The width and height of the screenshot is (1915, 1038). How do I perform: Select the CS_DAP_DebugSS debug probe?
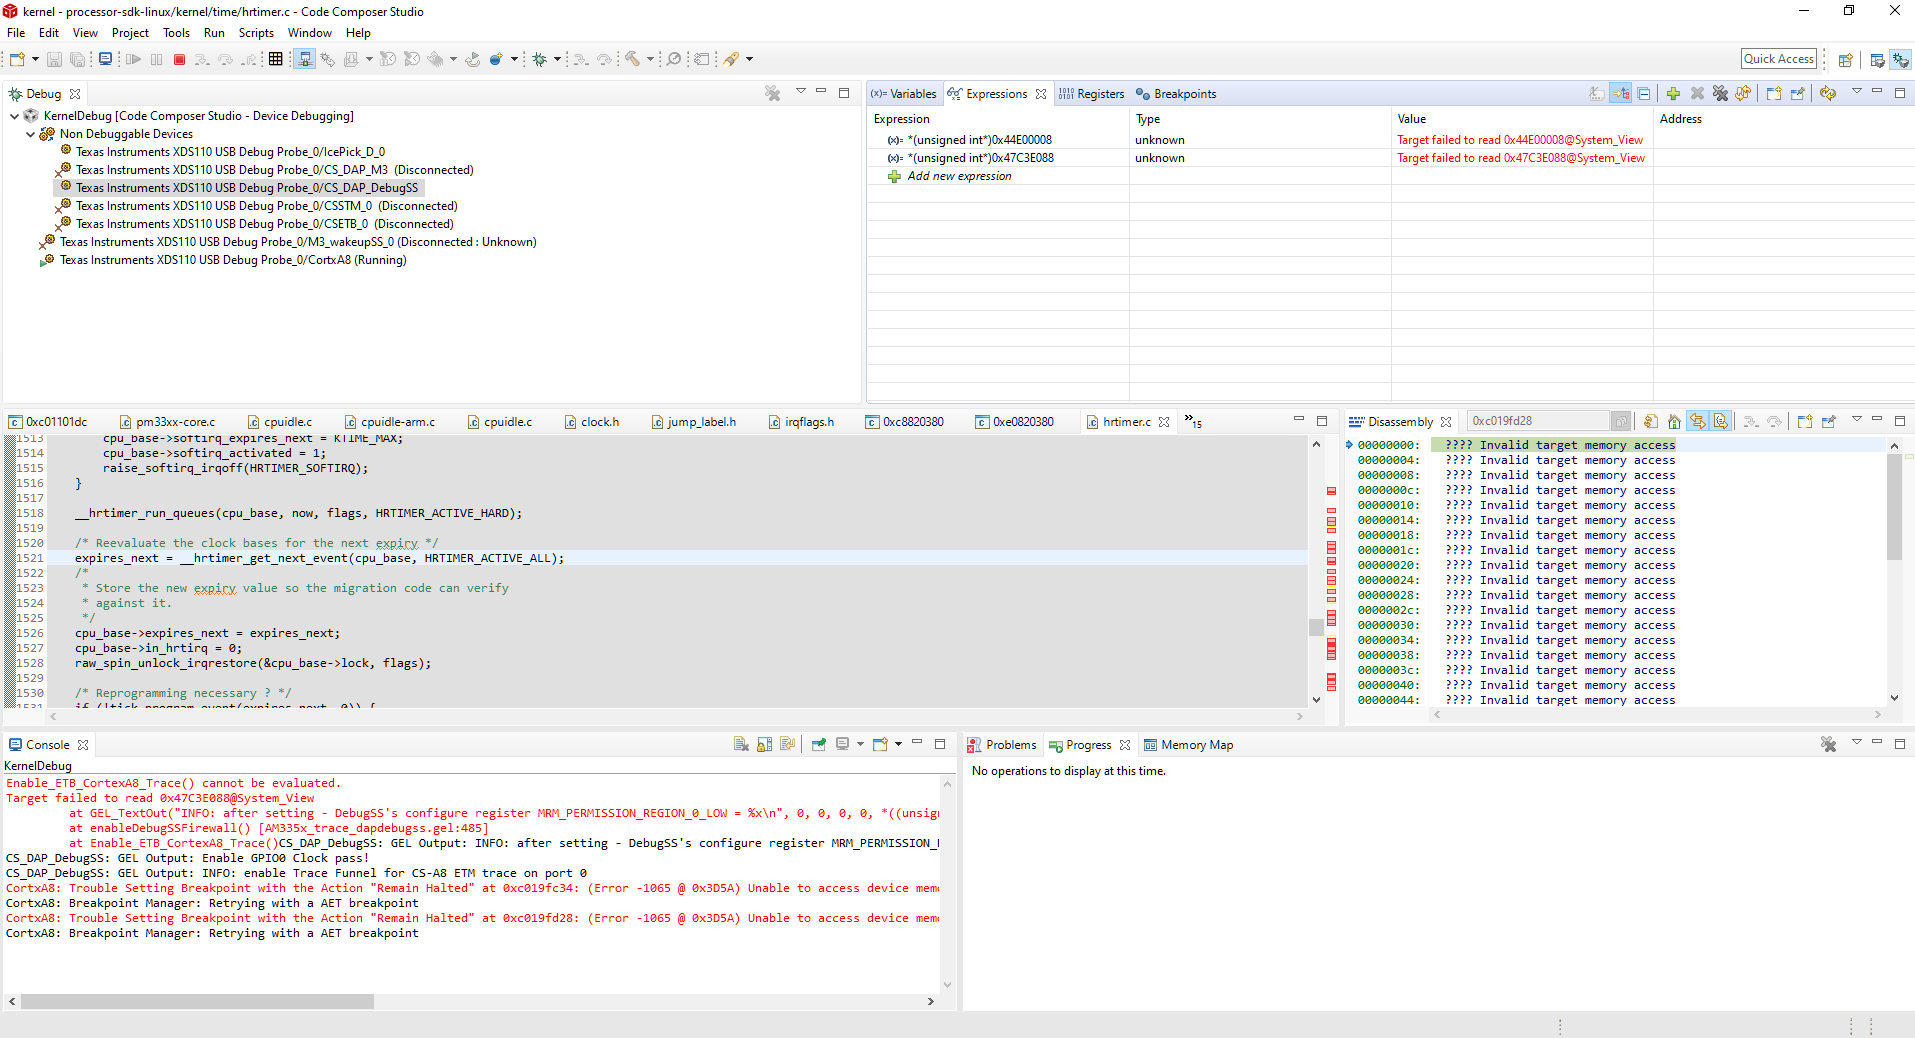coord(247,188)
